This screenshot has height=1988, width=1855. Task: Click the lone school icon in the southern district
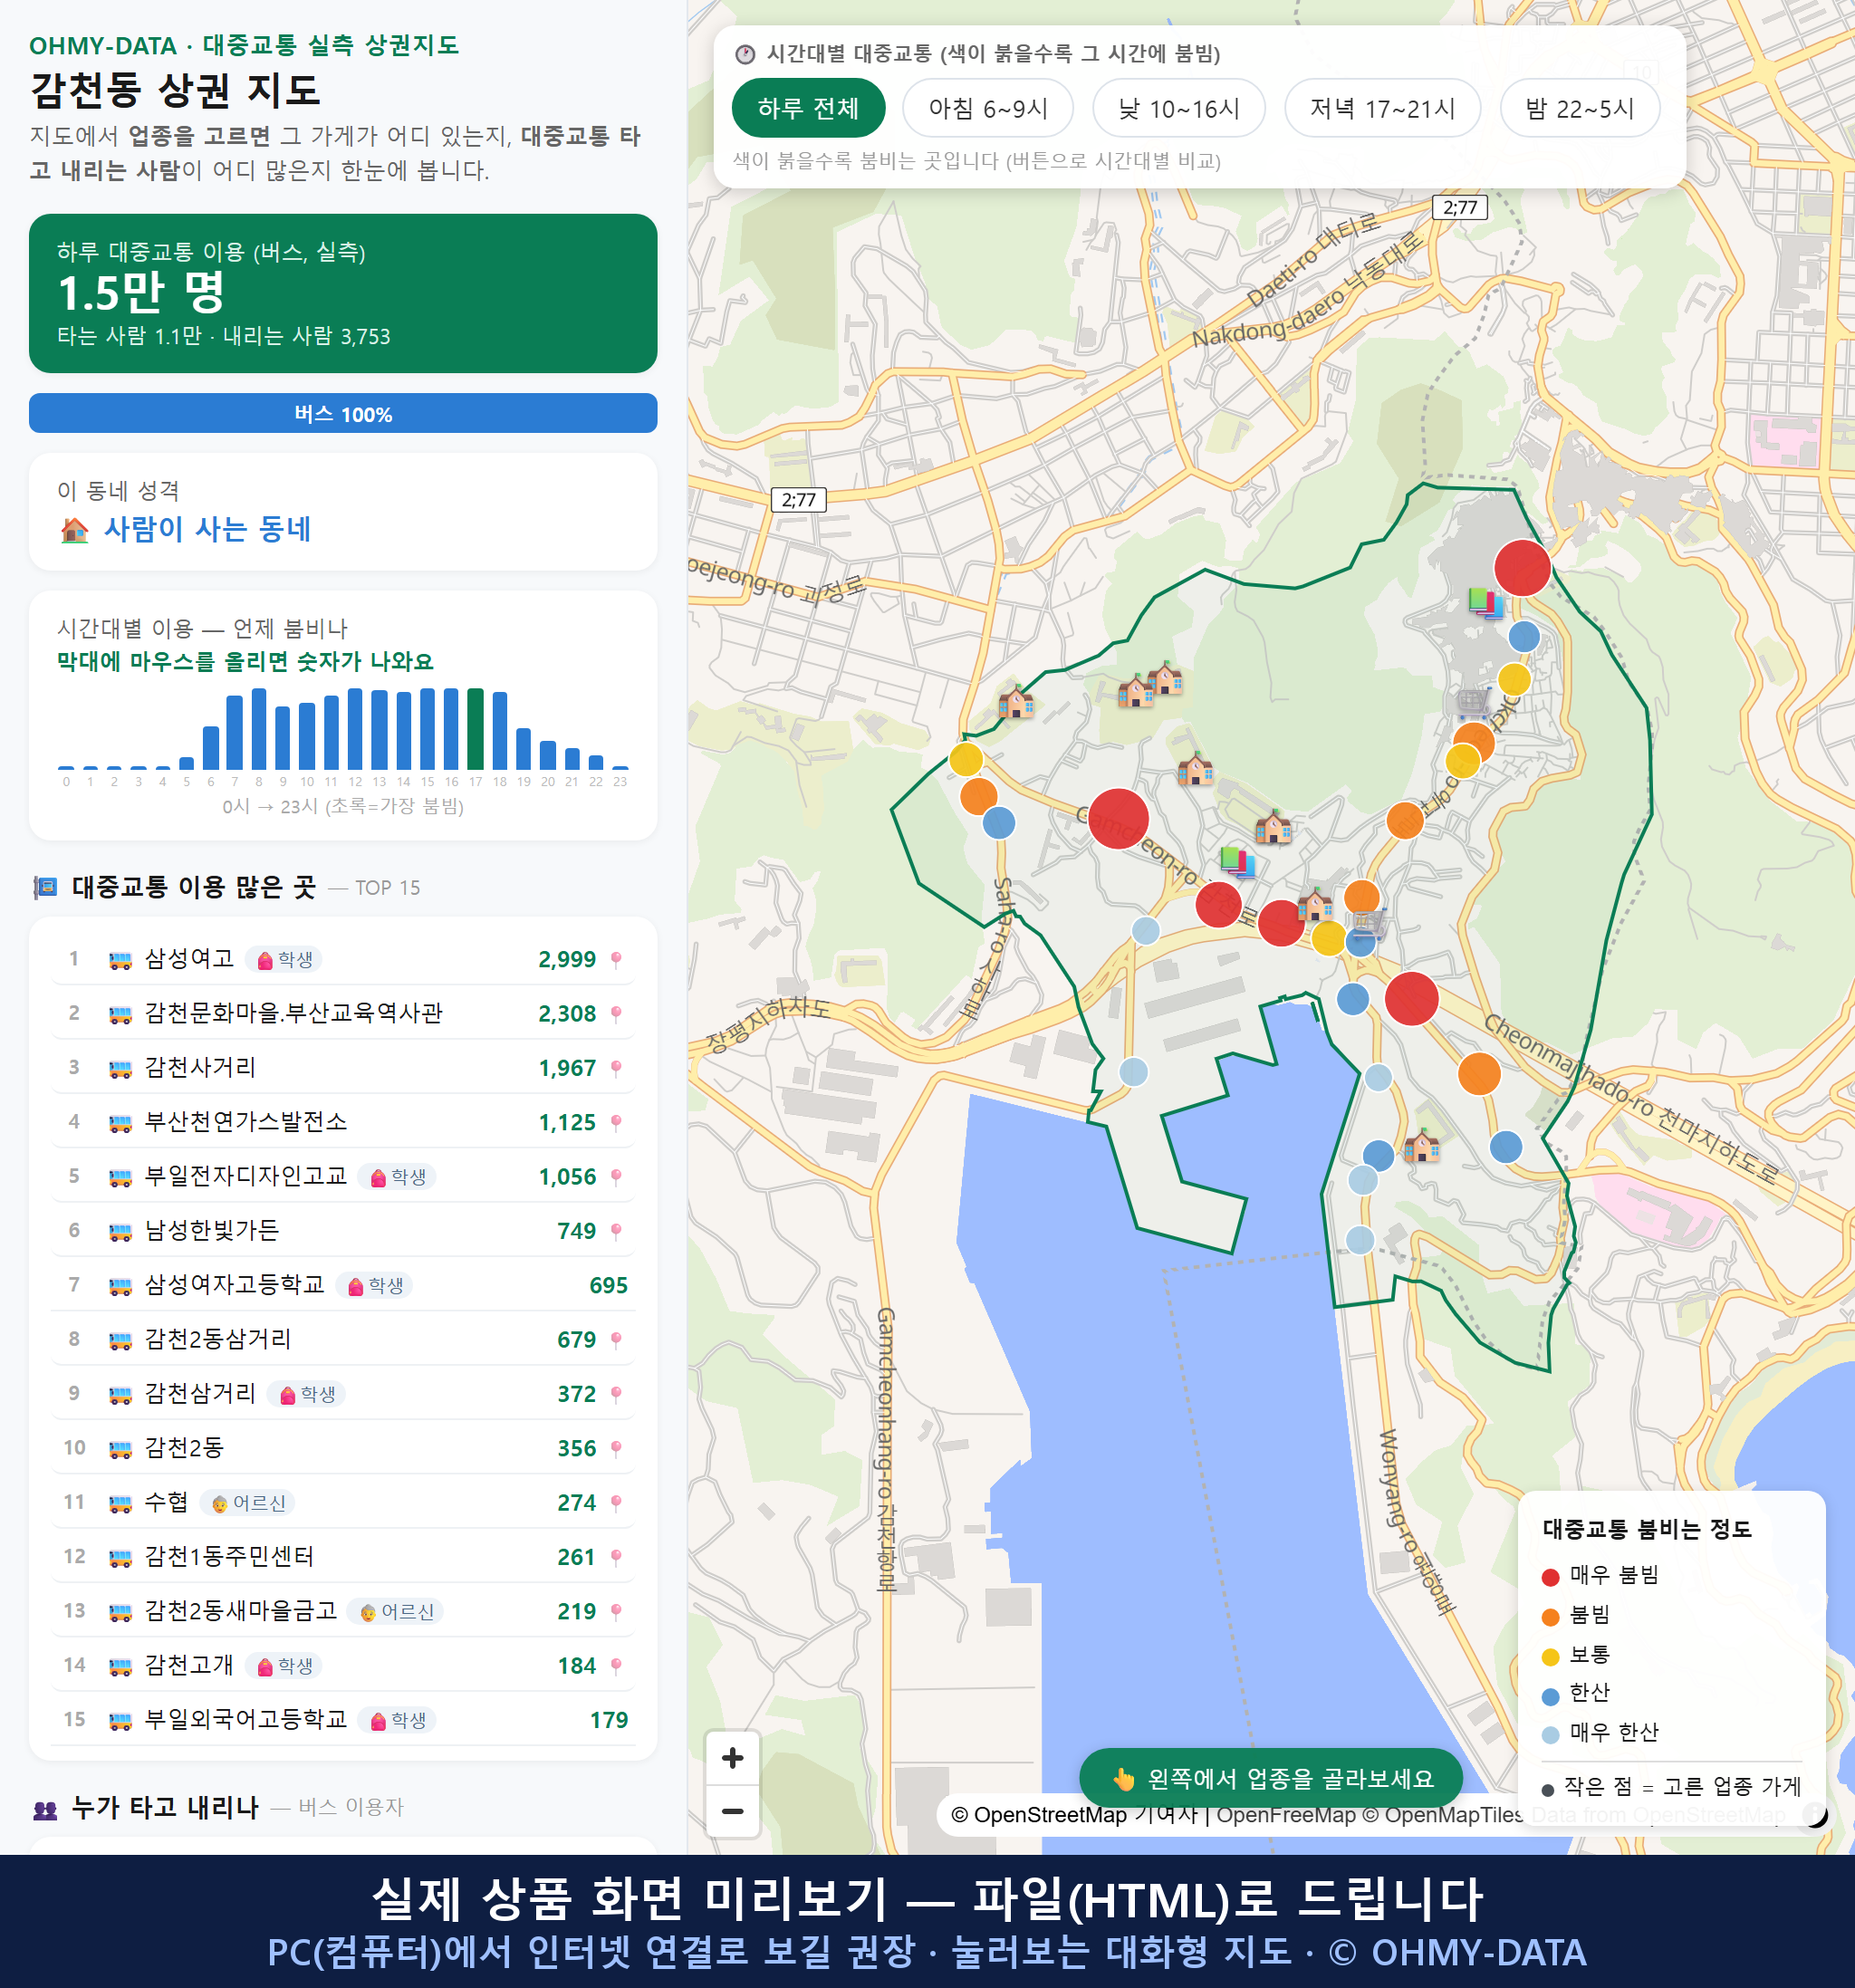(1422, 1146)
